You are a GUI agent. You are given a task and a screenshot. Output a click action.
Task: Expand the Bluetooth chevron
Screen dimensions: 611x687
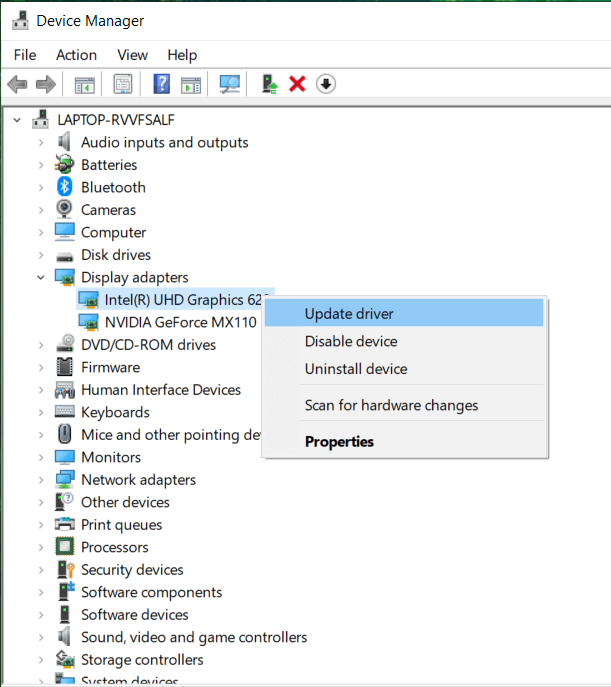(x=41, y=188)
